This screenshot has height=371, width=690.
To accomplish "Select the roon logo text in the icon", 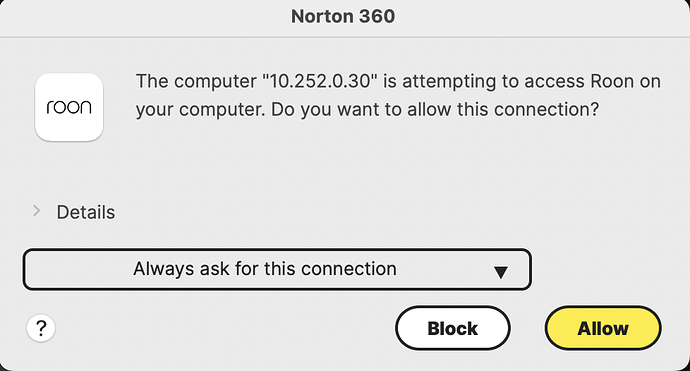I will coord(69,107).
